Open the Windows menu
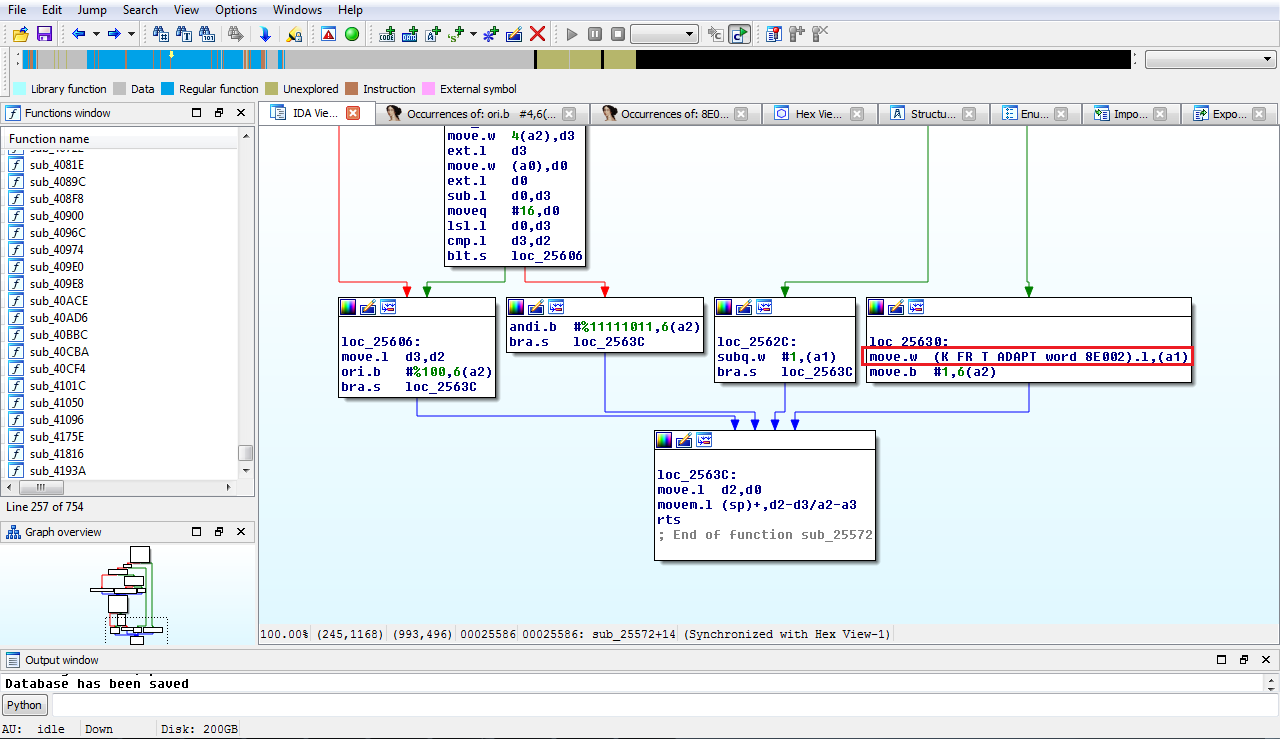 tap(297, 10)
